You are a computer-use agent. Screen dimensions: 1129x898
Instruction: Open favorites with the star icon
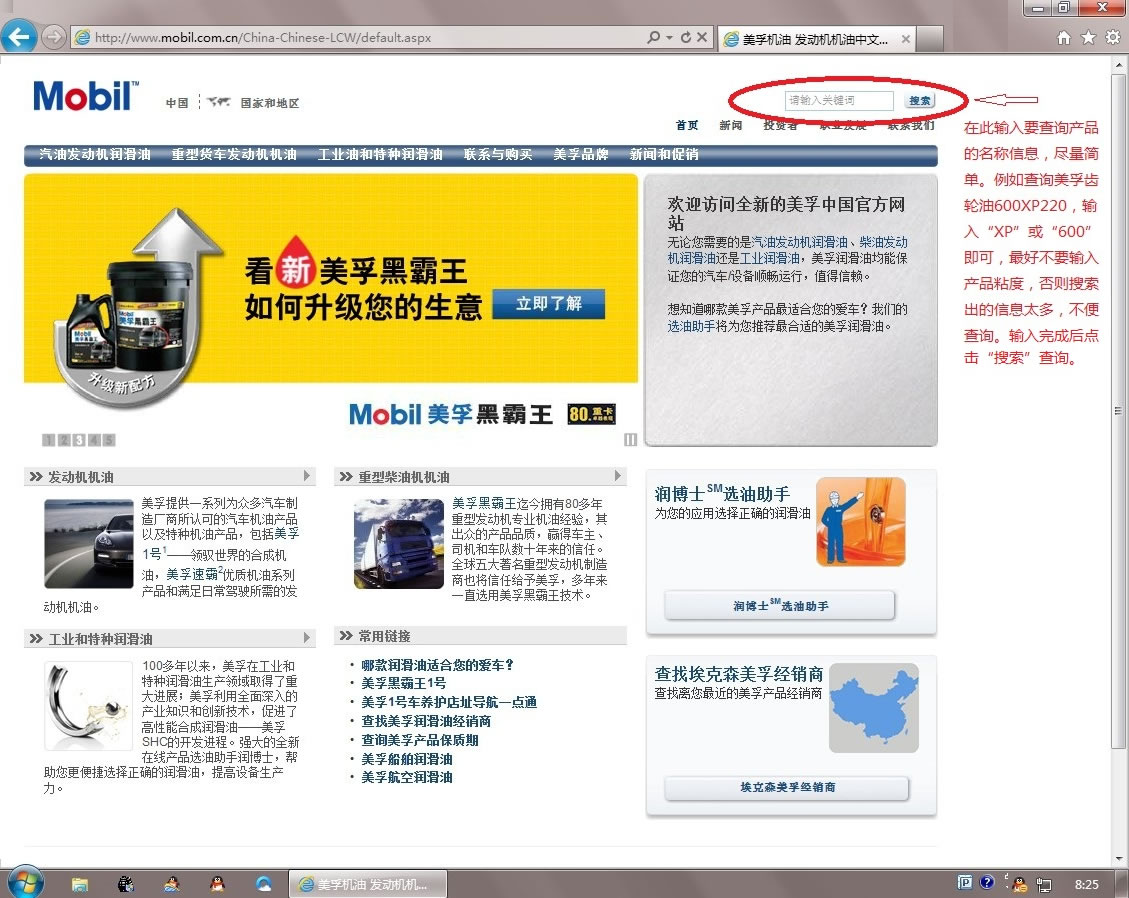pyautogui.click(x=1088, y=38)
